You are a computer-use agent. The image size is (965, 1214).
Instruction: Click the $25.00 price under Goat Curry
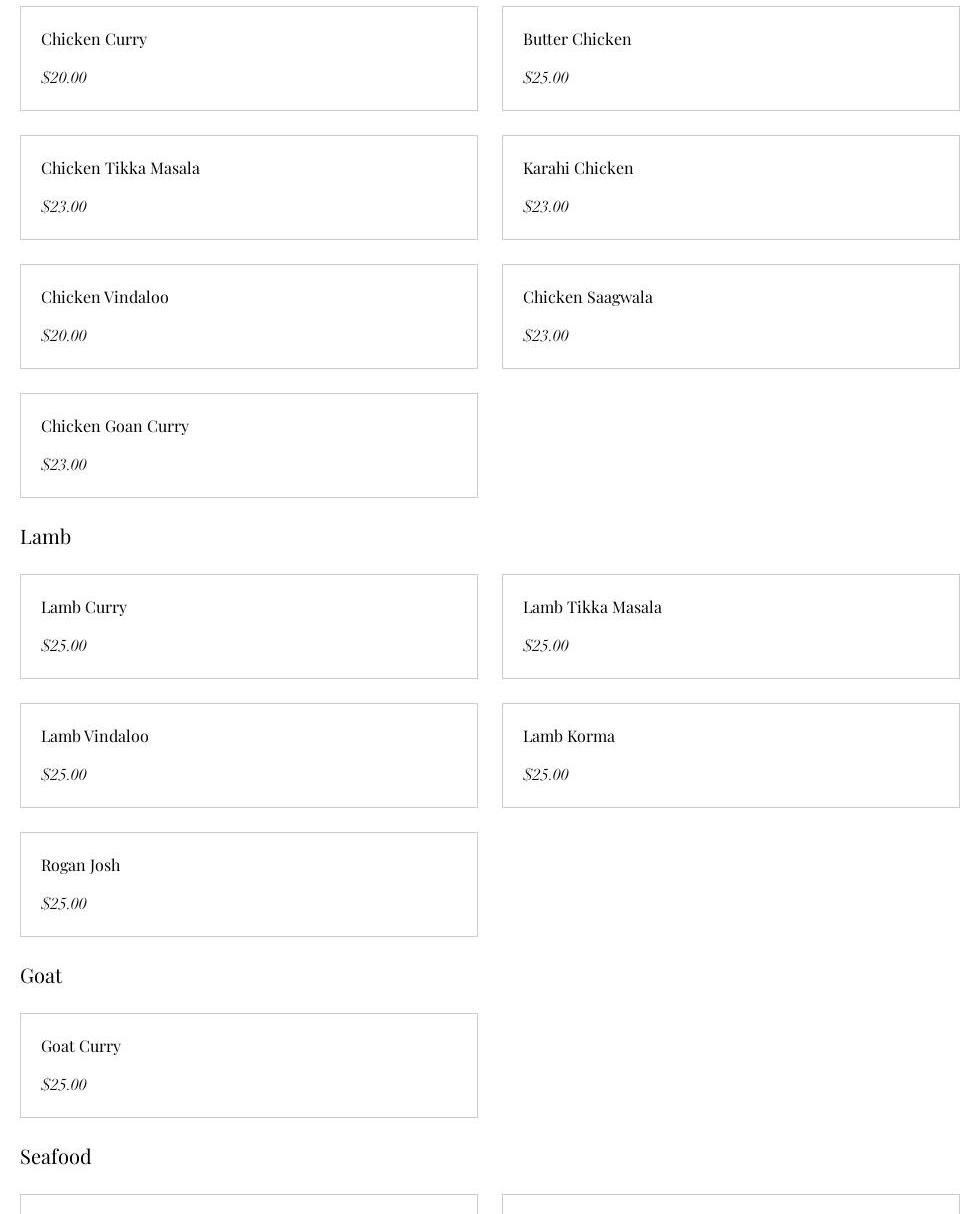pyautogui.click(x=64, y=1084)
